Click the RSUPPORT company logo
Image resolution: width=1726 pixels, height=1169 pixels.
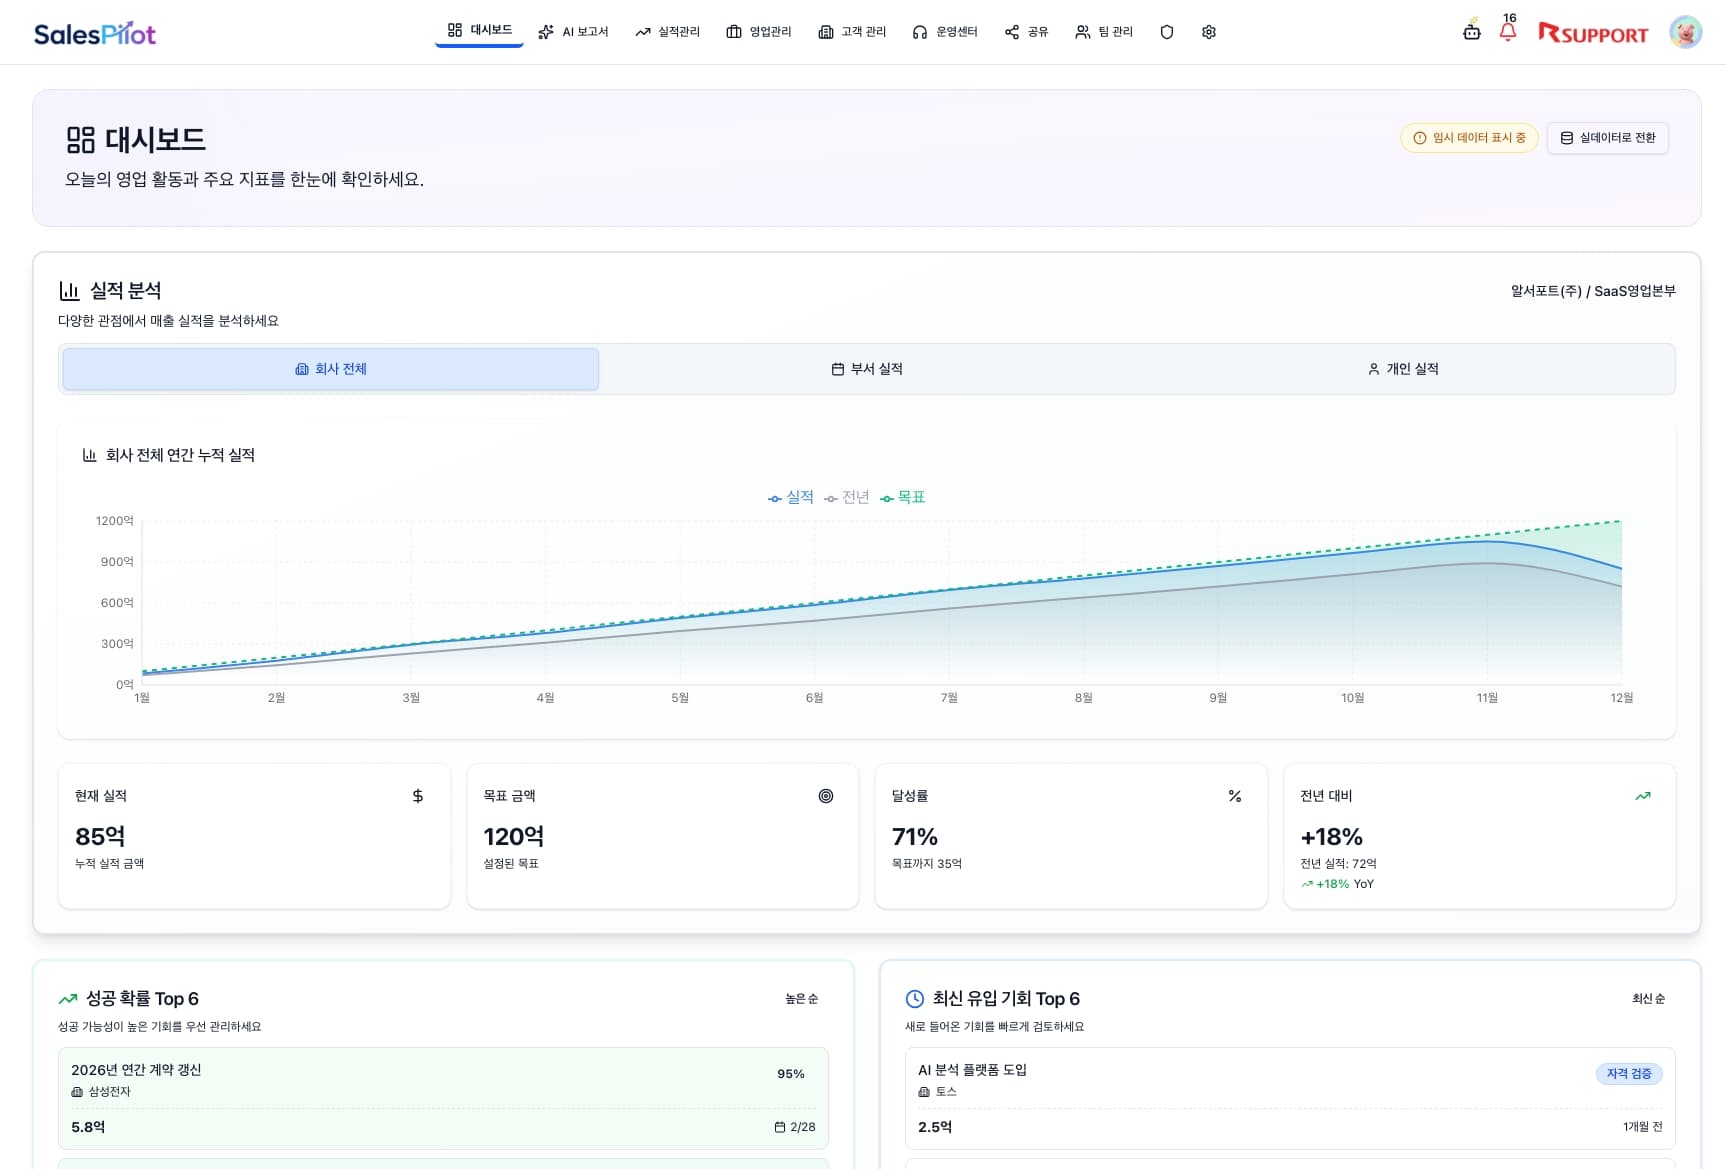(1592, 34)
